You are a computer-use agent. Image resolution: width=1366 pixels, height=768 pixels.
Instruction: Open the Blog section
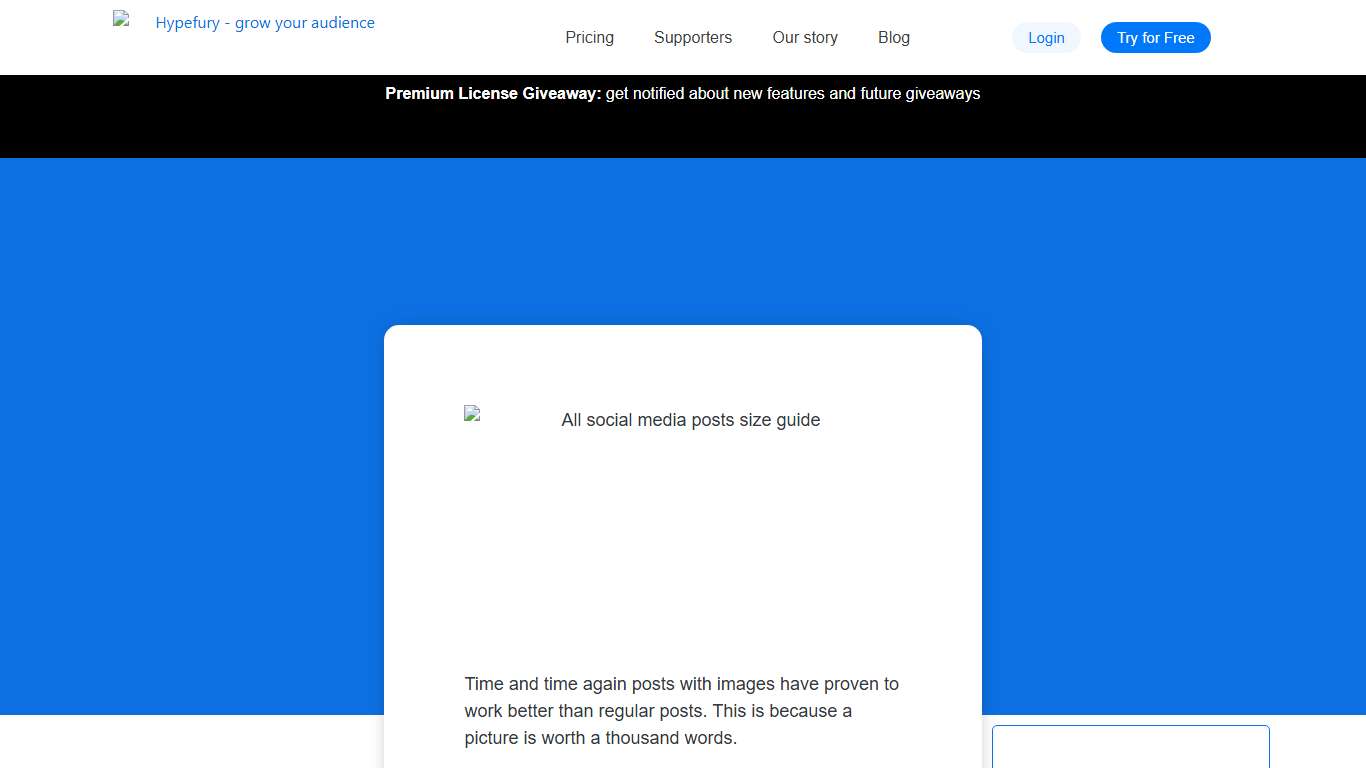coord(893,37)
